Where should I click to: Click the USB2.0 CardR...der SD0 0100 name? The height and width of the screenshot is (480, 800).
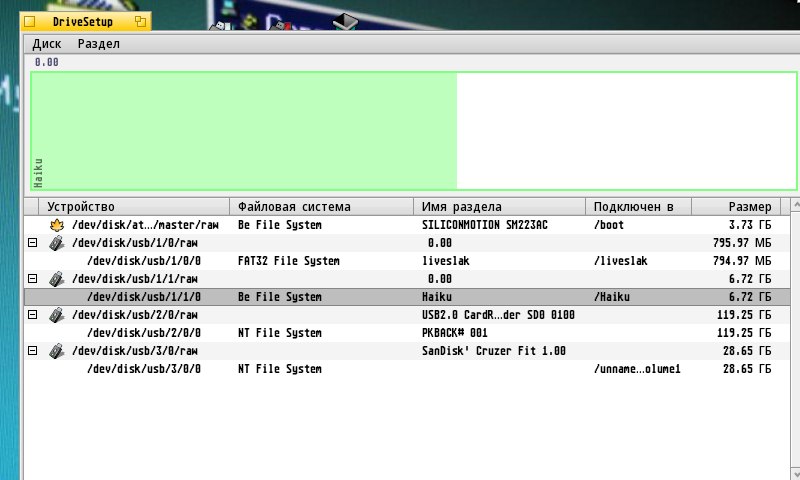tap(498, 315)
